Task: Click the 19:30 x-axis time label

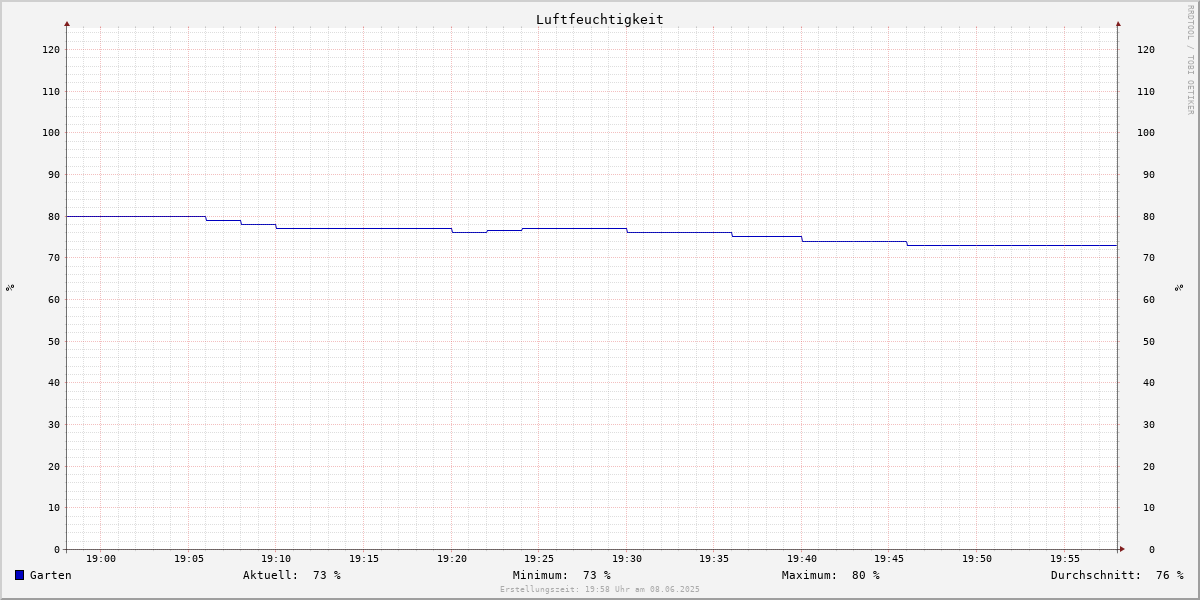Action: 627,559
